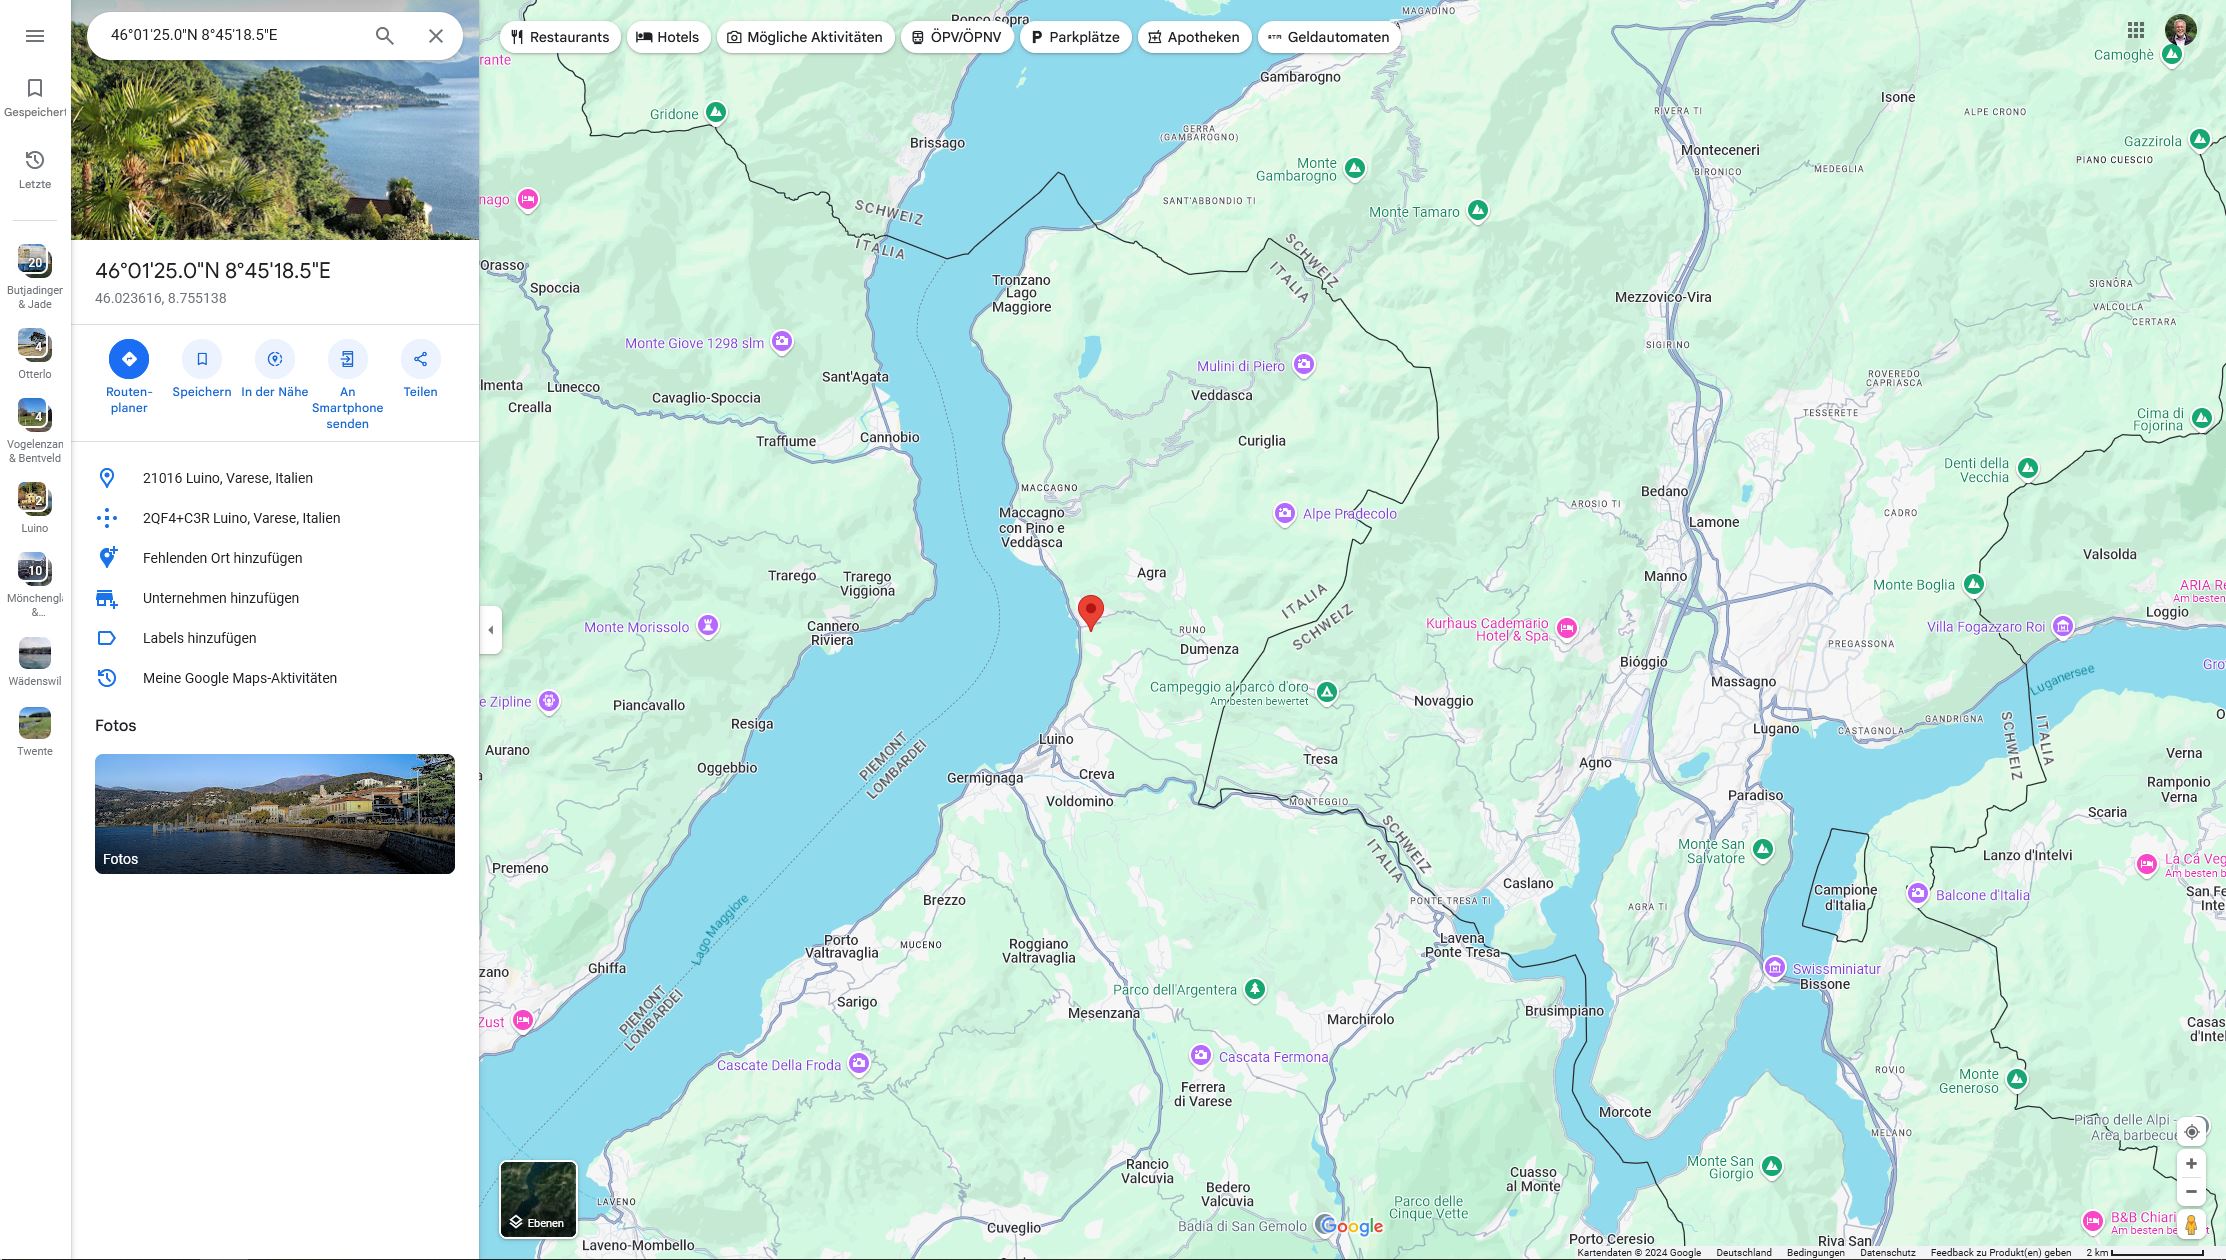This screenshot has width=2226, height=1260.
Task: Click the Routenplaner directions icon
Action: pos(129,359)
